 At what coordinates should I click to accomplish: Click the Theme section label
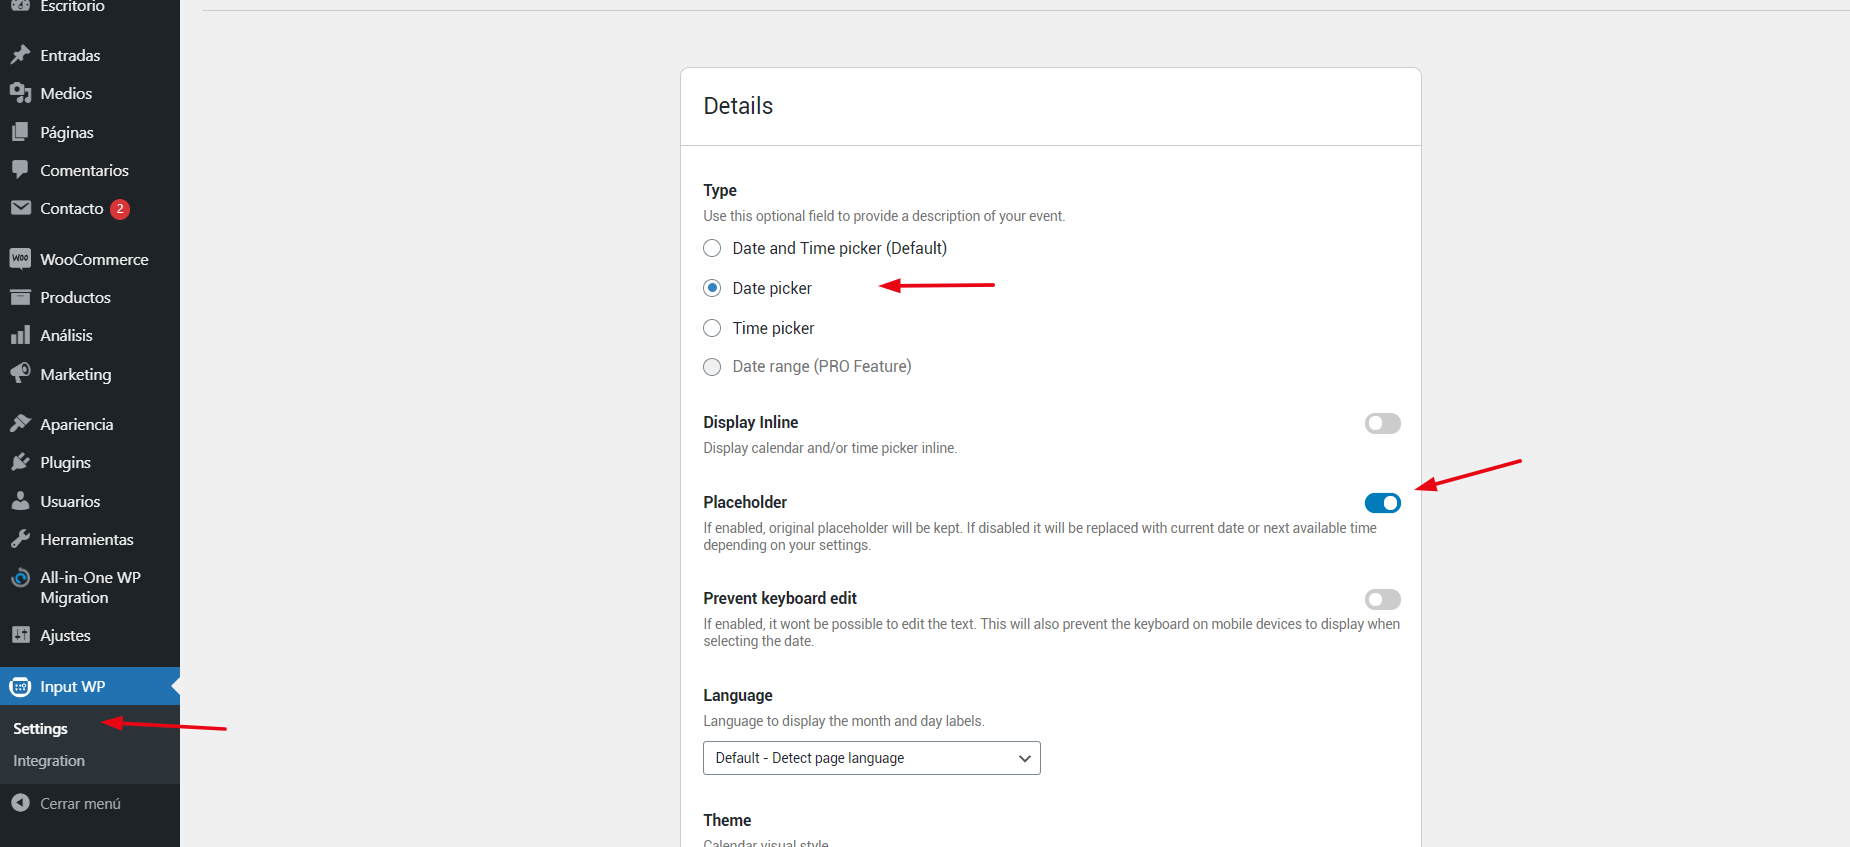point(727,820)
